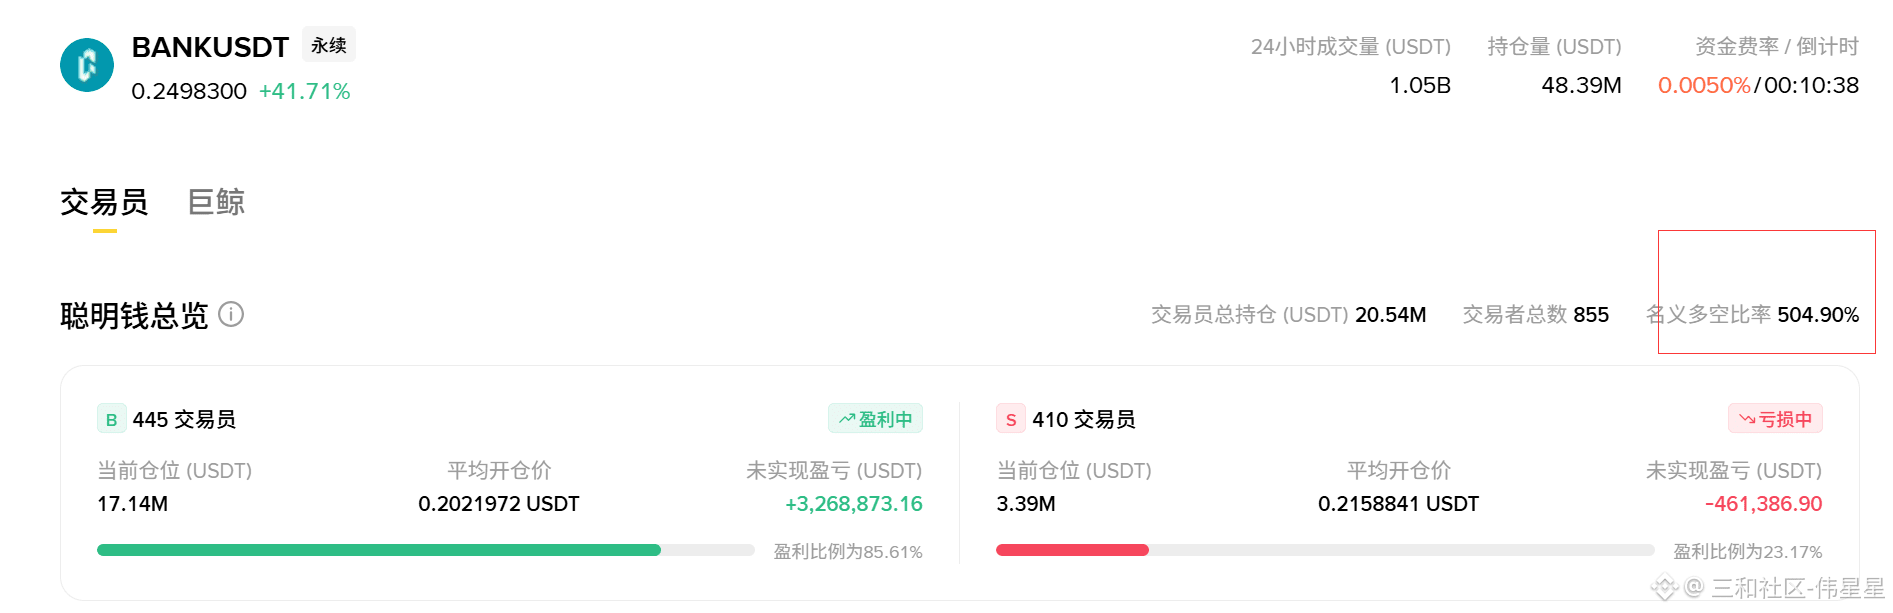
Task: Click the +3,268,873.16 unrealized profit figure
Action: point(854,504)
